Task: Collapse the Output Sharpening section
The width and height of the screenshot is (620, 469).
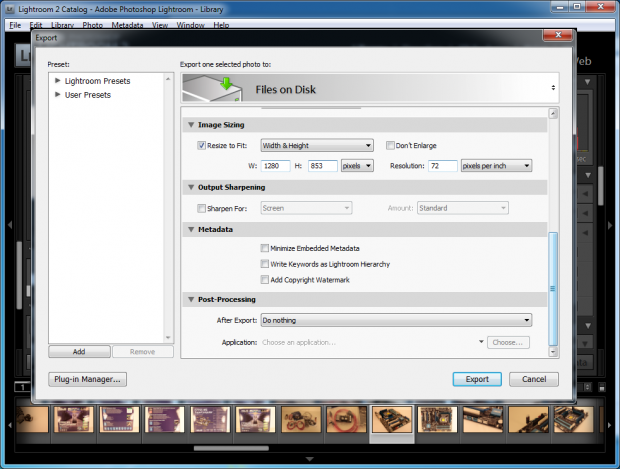Action: (191, 187)
